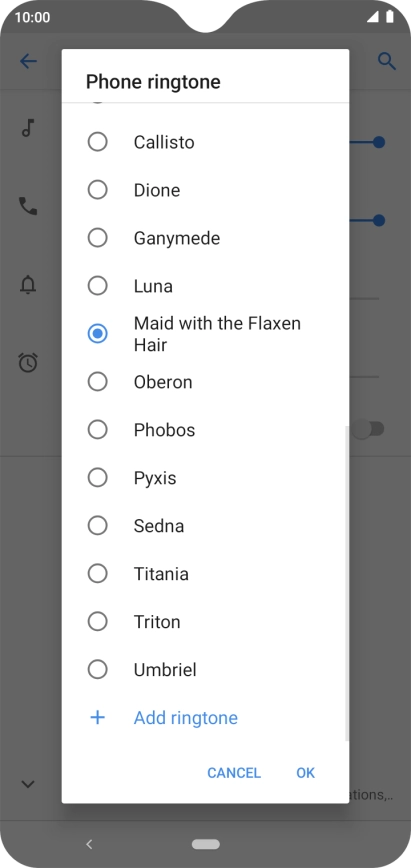Select Phobos from the ringtone list

point(205,430)
